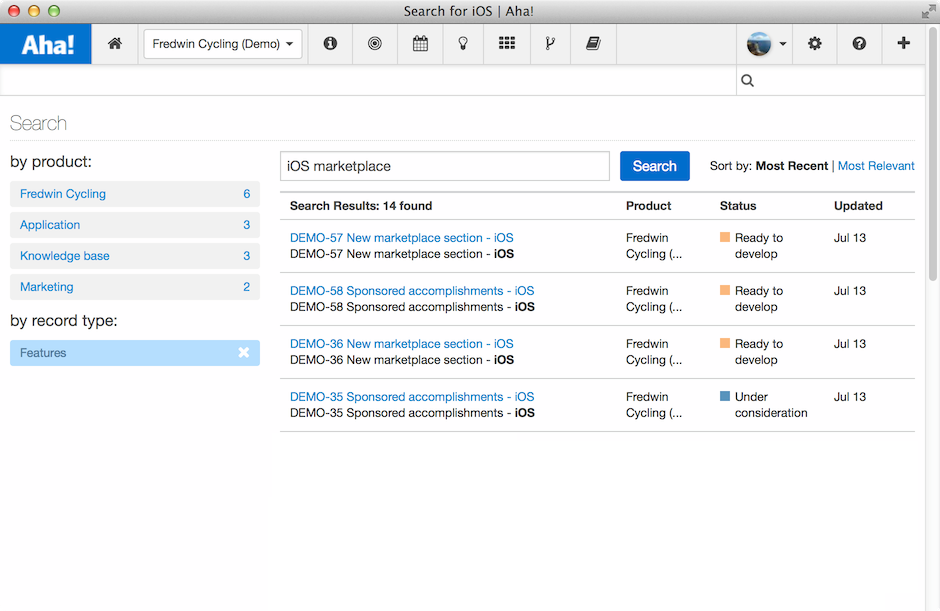Open DEMO-57 New marketplace section record
The image size is (940, 611).
point(401,237)
